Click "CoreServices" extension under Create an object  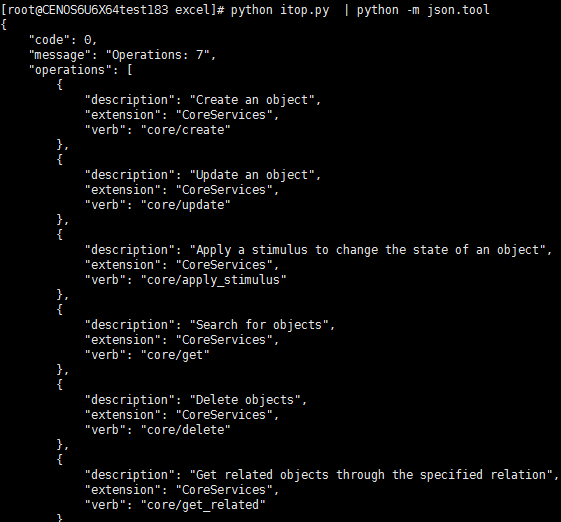click(x=224, y=115)
